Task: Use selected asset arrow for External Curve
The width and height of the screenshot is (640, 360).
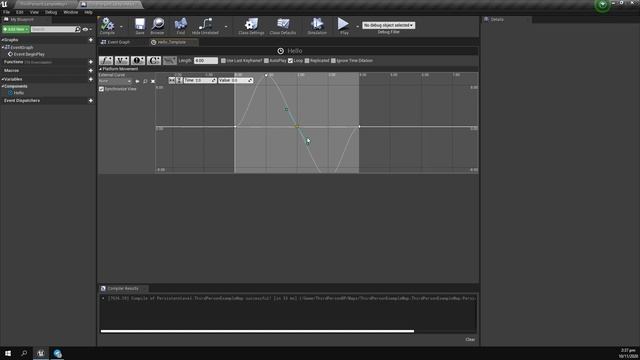Action: click(137, 81)
